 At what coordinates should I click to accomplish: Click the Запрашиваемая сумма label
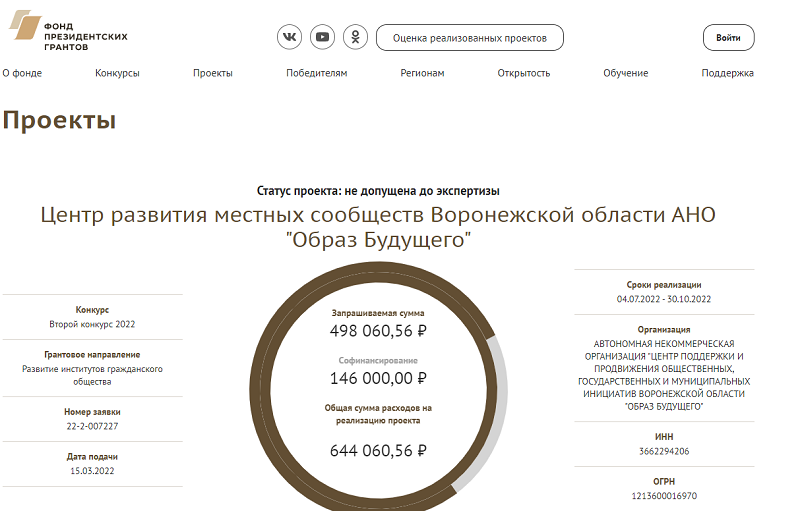[378, 313]
